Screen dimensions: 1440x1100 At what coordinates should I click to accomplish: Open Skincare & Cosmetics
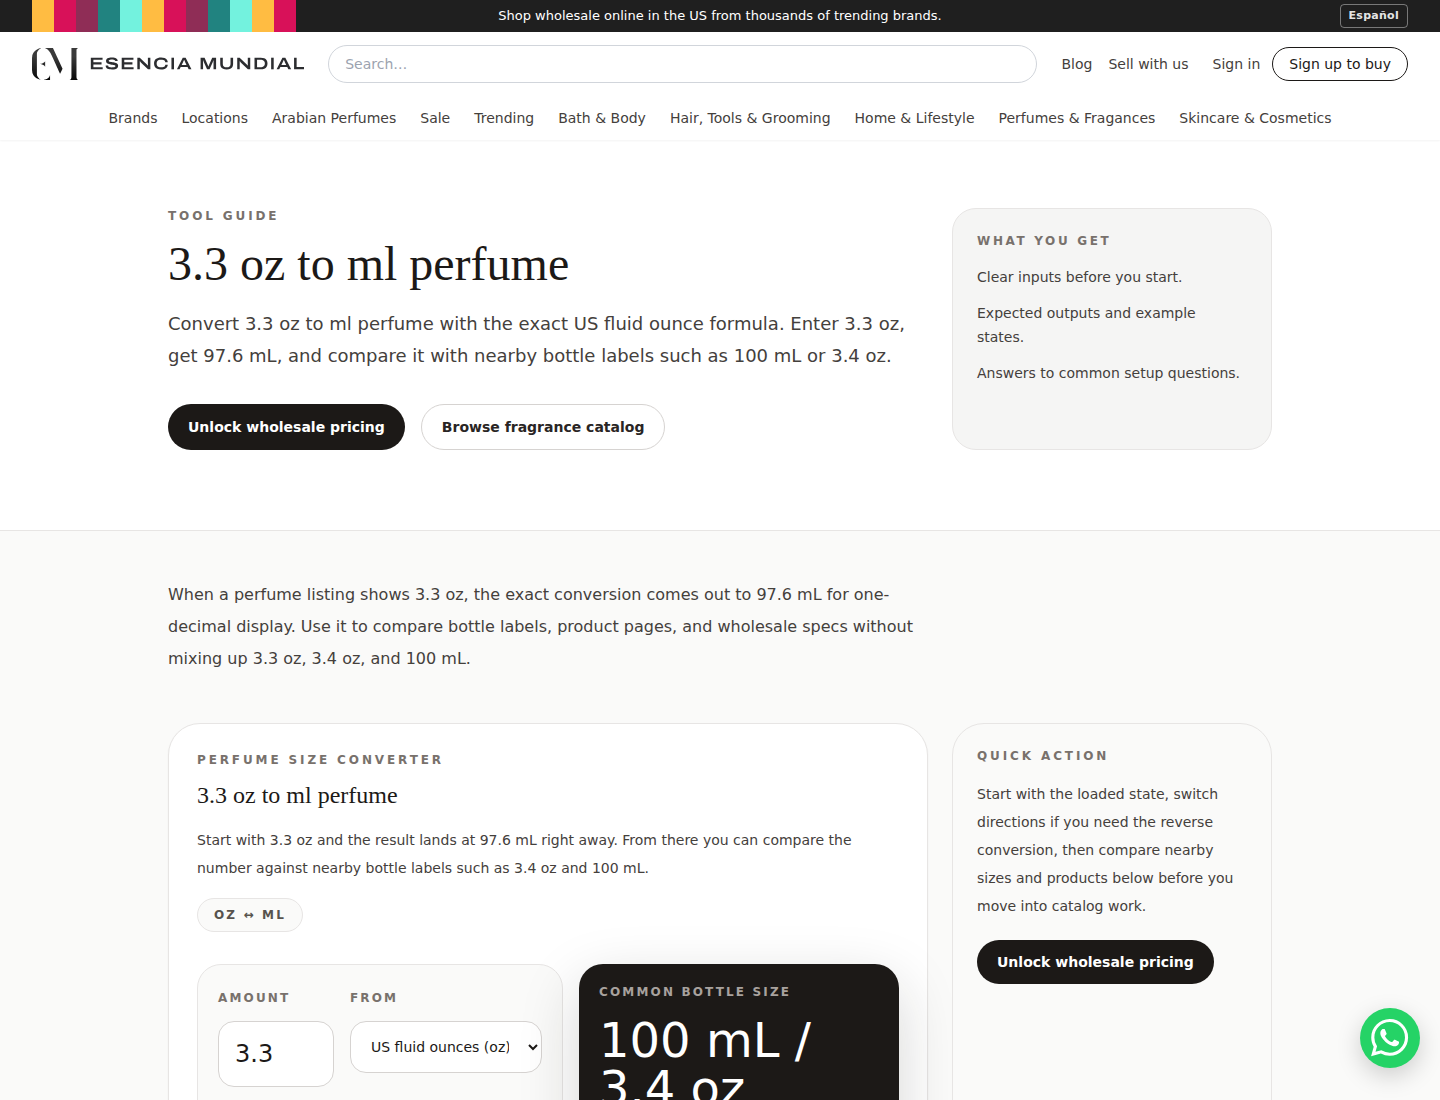(x=1255, y=117)
